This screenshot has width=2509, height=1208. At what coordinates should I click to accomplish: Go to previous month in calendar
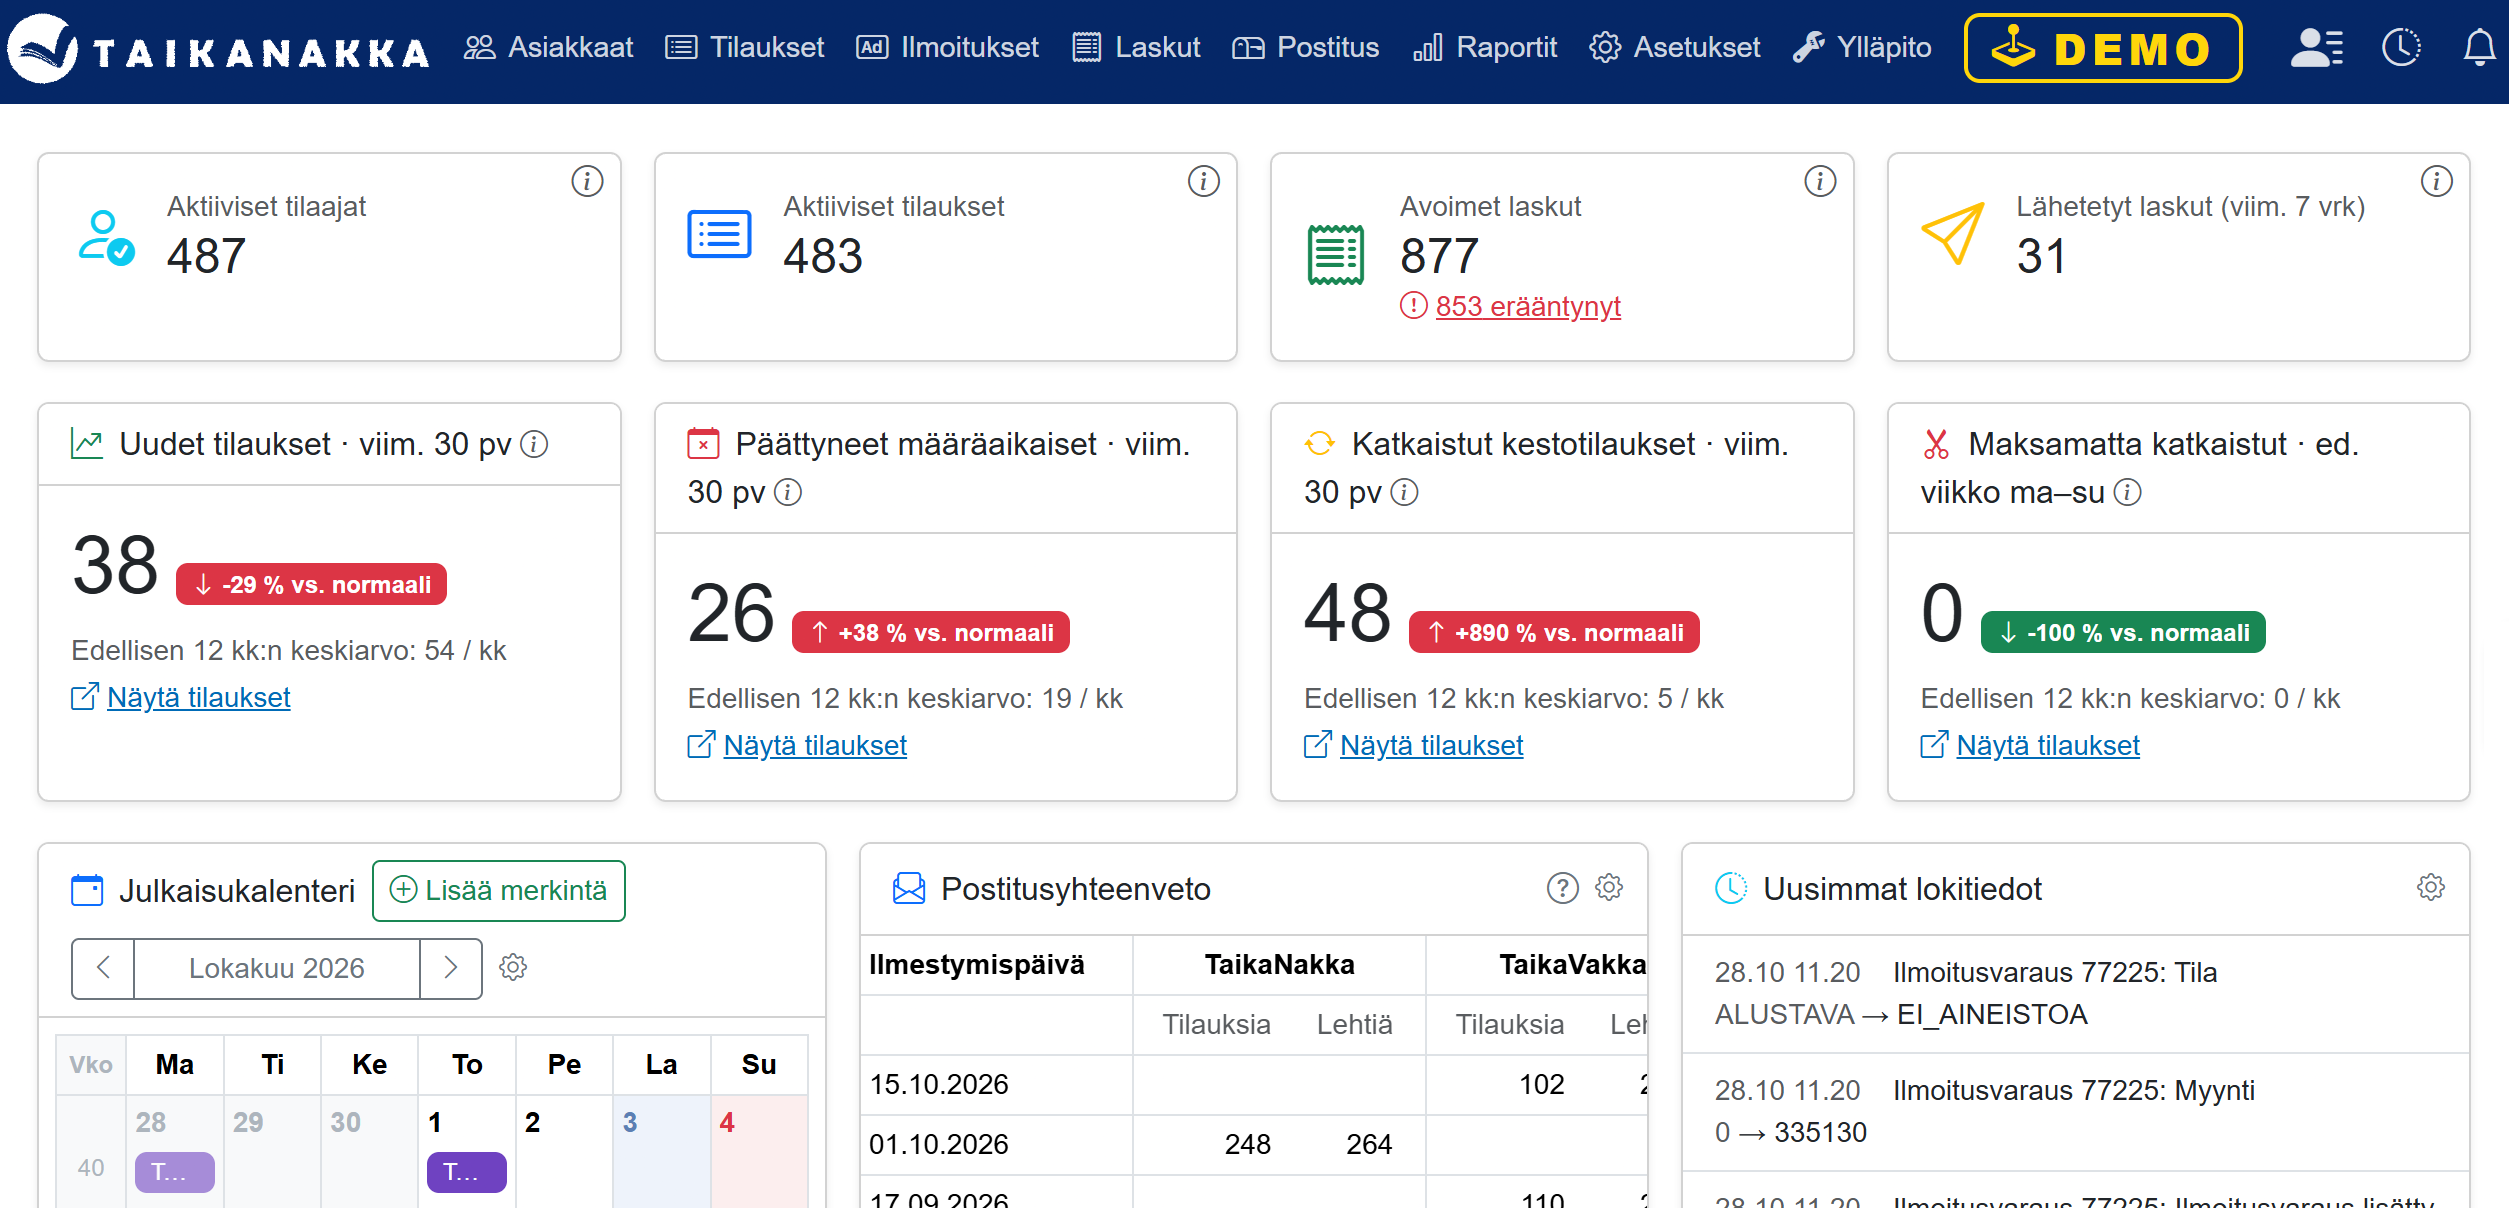point(103,968)
